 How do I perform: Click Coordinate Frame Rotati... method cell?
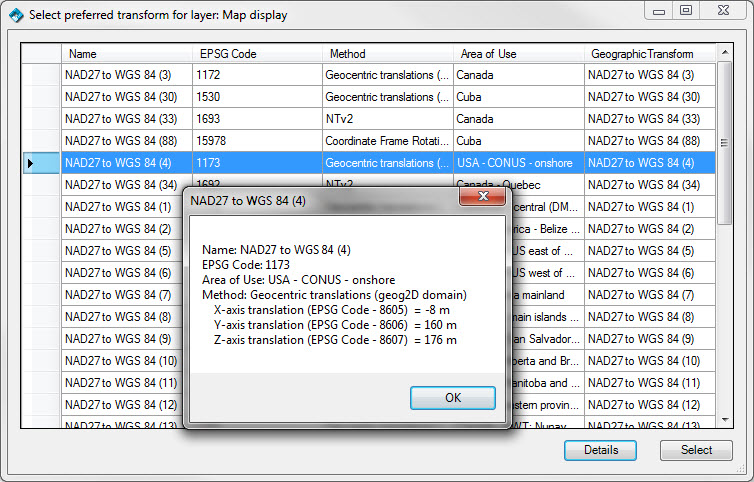coord(388,141)
